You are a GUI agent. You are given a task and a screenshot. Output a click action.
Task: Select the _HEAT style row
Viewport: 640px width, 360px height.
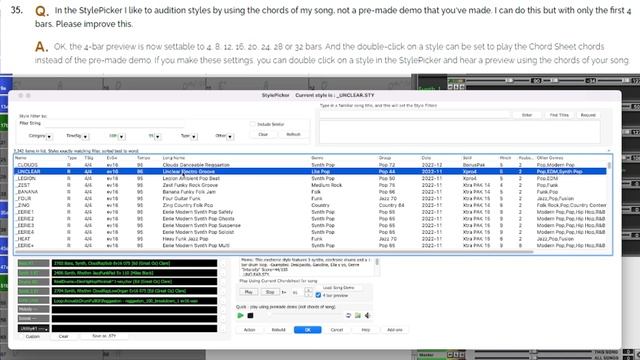[310, 239]
